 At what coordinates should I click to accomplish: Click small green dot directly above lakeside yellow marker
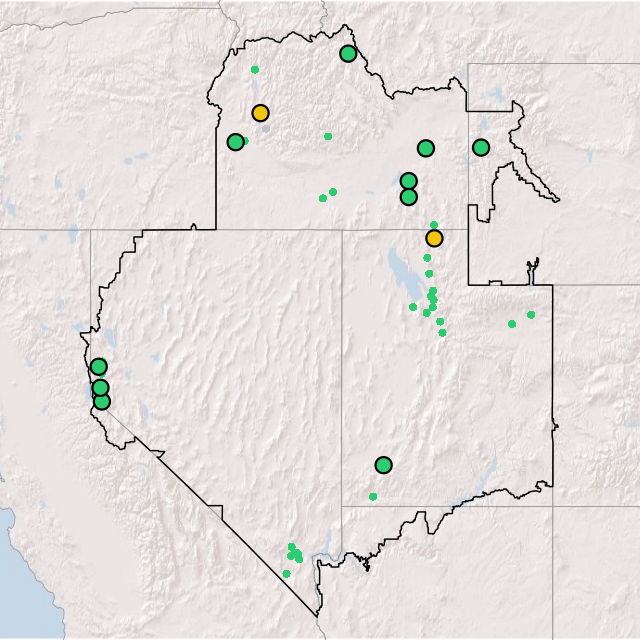[x=433, y=225]
